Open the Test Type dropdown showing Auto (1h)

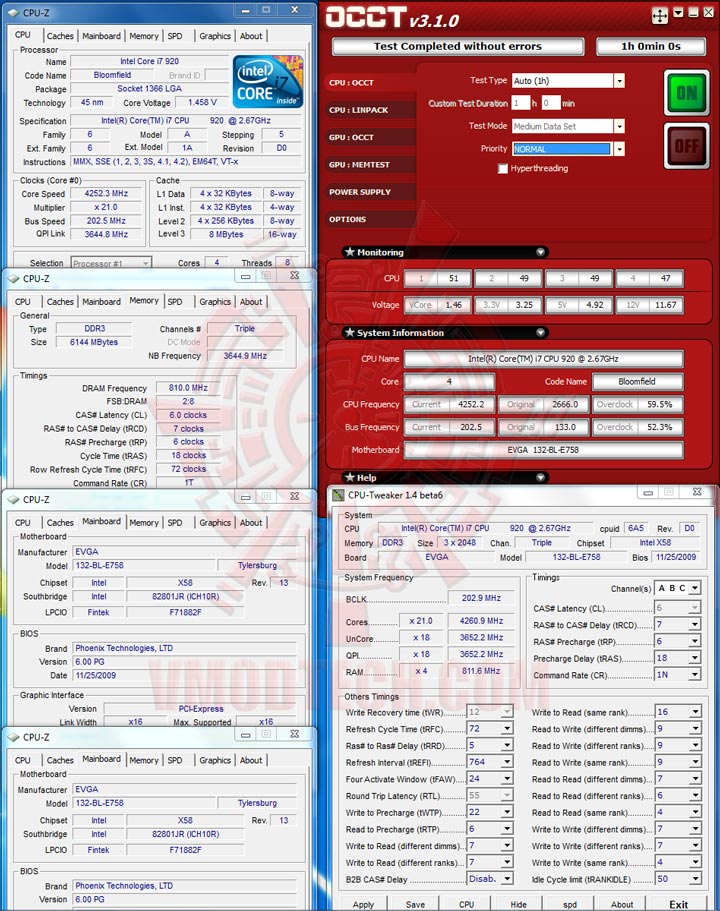click(x=619, y=81)
